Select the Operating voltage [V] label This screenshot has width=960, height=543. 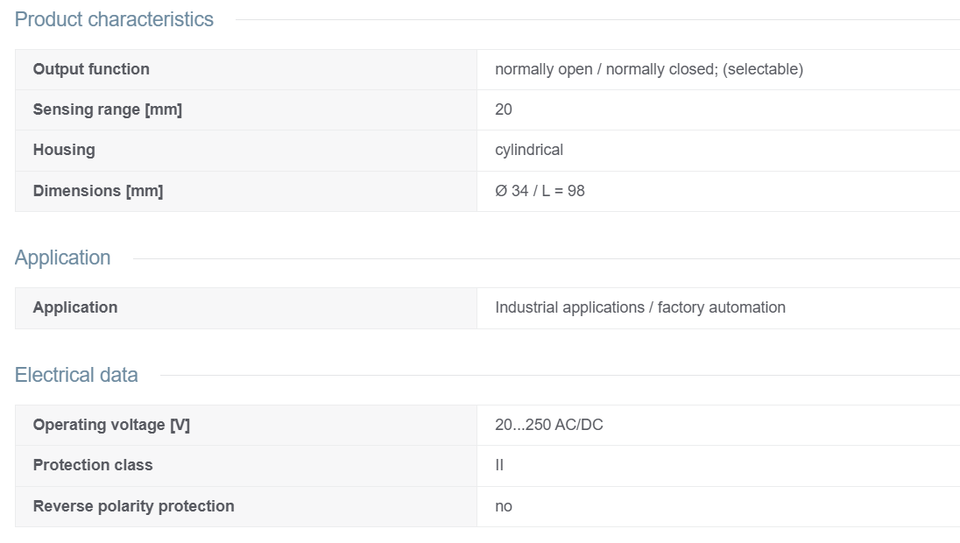coord(111,425)
